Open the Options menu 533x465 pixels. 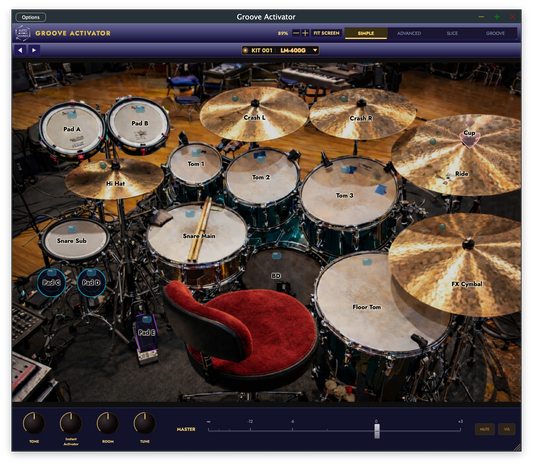(x=31, y=17)
